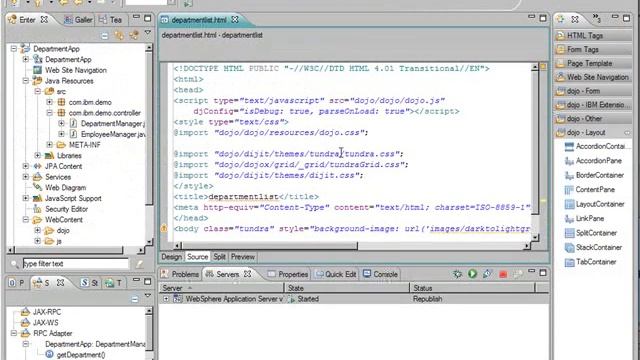Select LinkPane widget in palette
The image size is (640, 360).
click(x=584, y=218)
